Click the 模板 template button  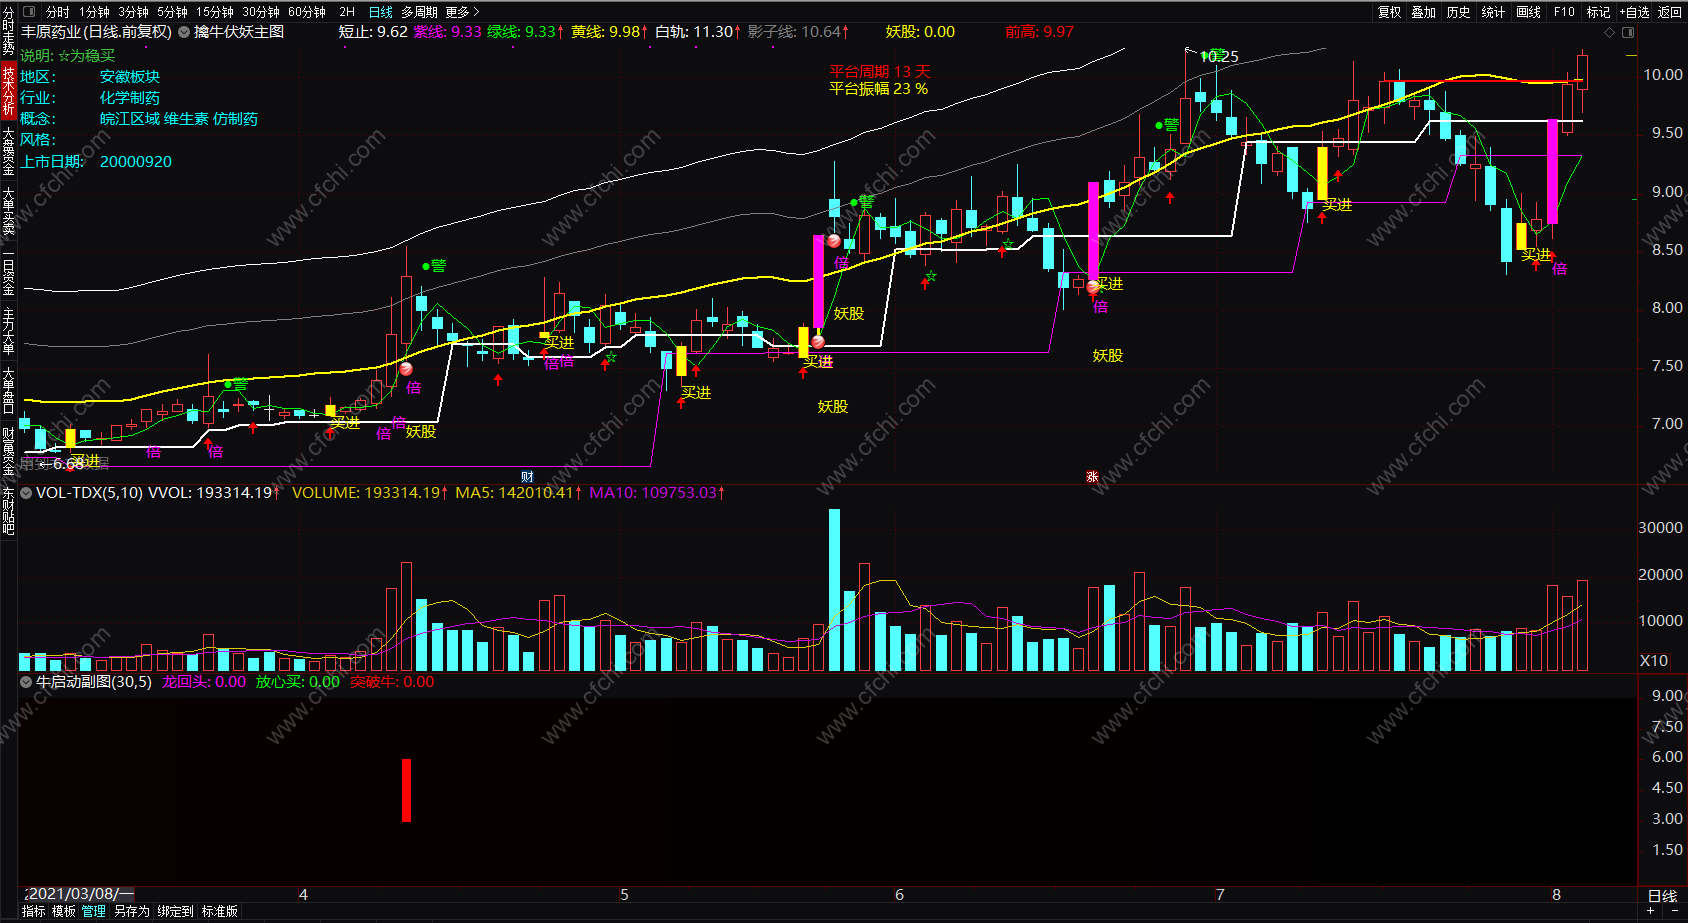tap(64, 911)
